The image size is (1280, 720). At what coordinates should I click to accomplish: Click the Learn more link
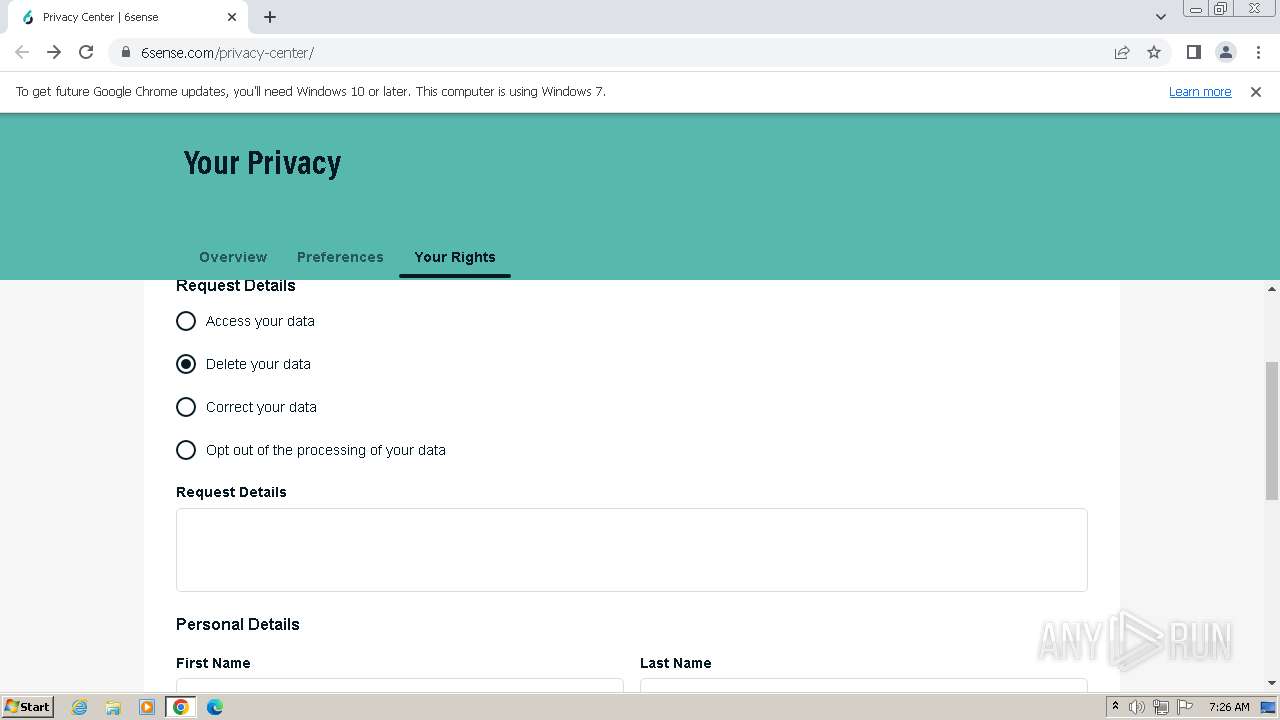tap(1200, 91)
